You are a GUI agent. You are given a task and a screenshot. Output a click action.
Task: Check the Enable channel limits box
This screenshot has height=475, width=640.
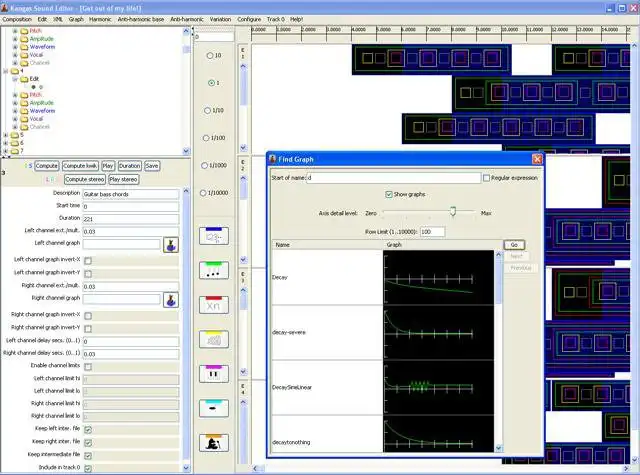(x=88, y=368)
